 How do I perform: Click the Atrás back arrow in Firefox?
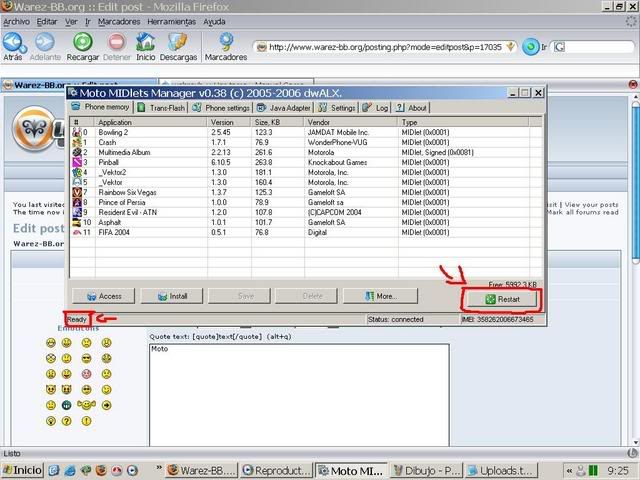pos(14,42)
